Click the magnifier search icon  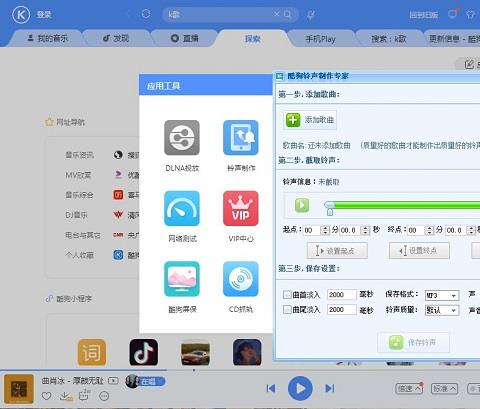click(x=287, y=14)
